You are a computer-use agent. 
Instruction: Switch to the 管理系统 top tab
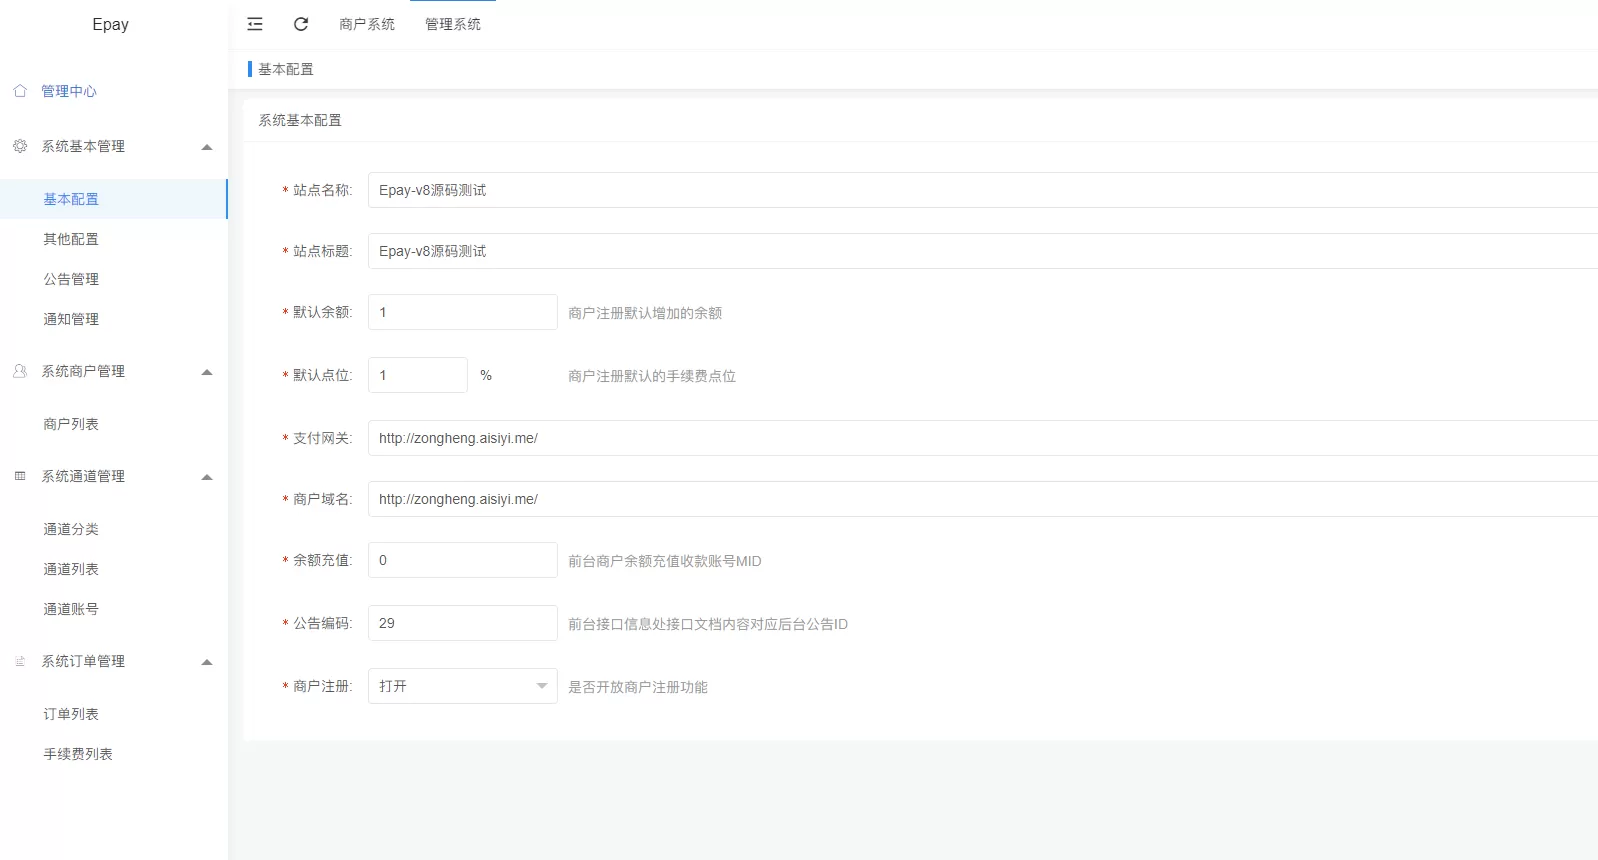click(x=453, y=24)
